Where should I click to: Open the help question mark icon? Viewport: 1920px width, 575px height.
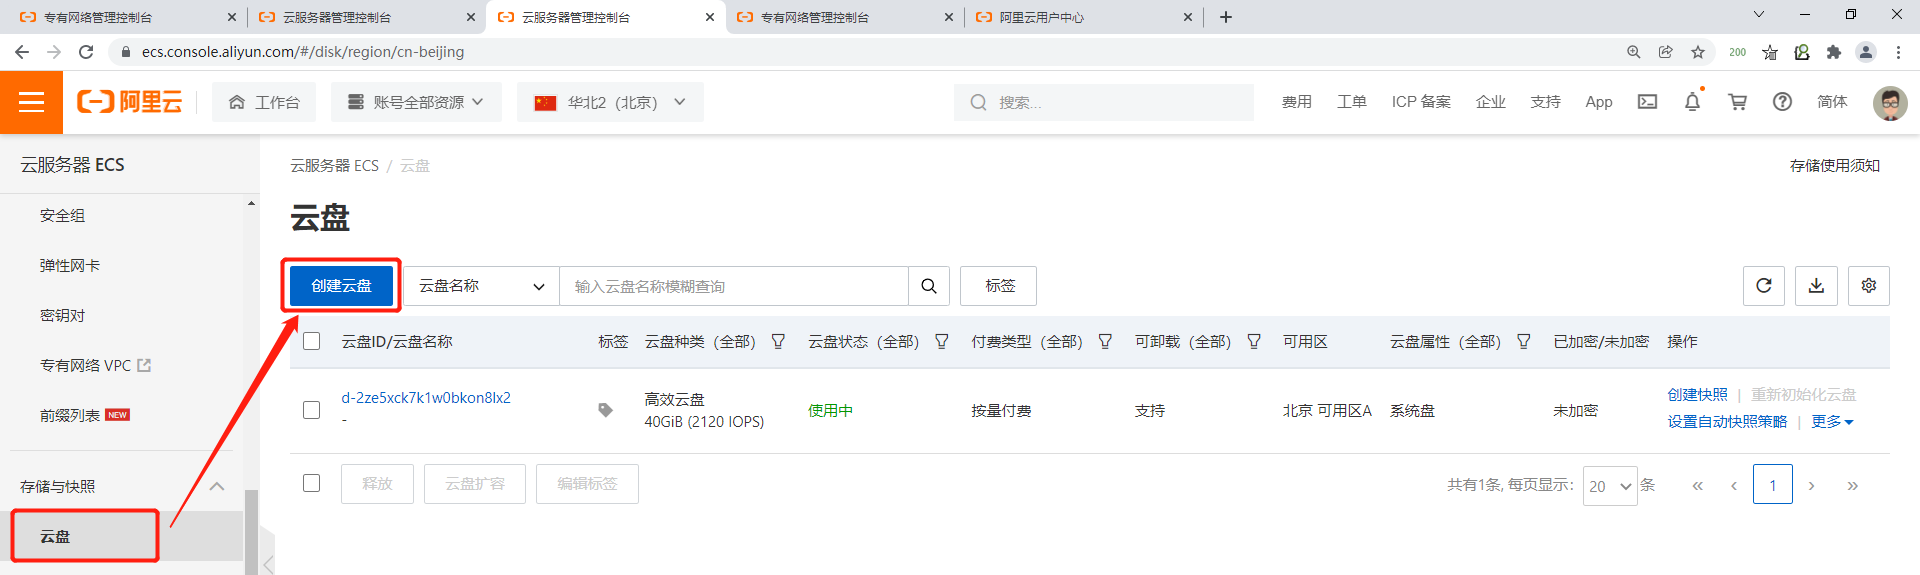click(x=1782, y=102)
